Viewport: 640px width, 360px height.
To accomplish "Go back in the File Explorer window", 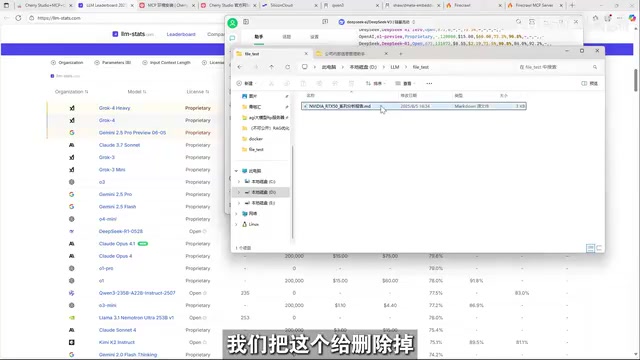I will [240, 67].
